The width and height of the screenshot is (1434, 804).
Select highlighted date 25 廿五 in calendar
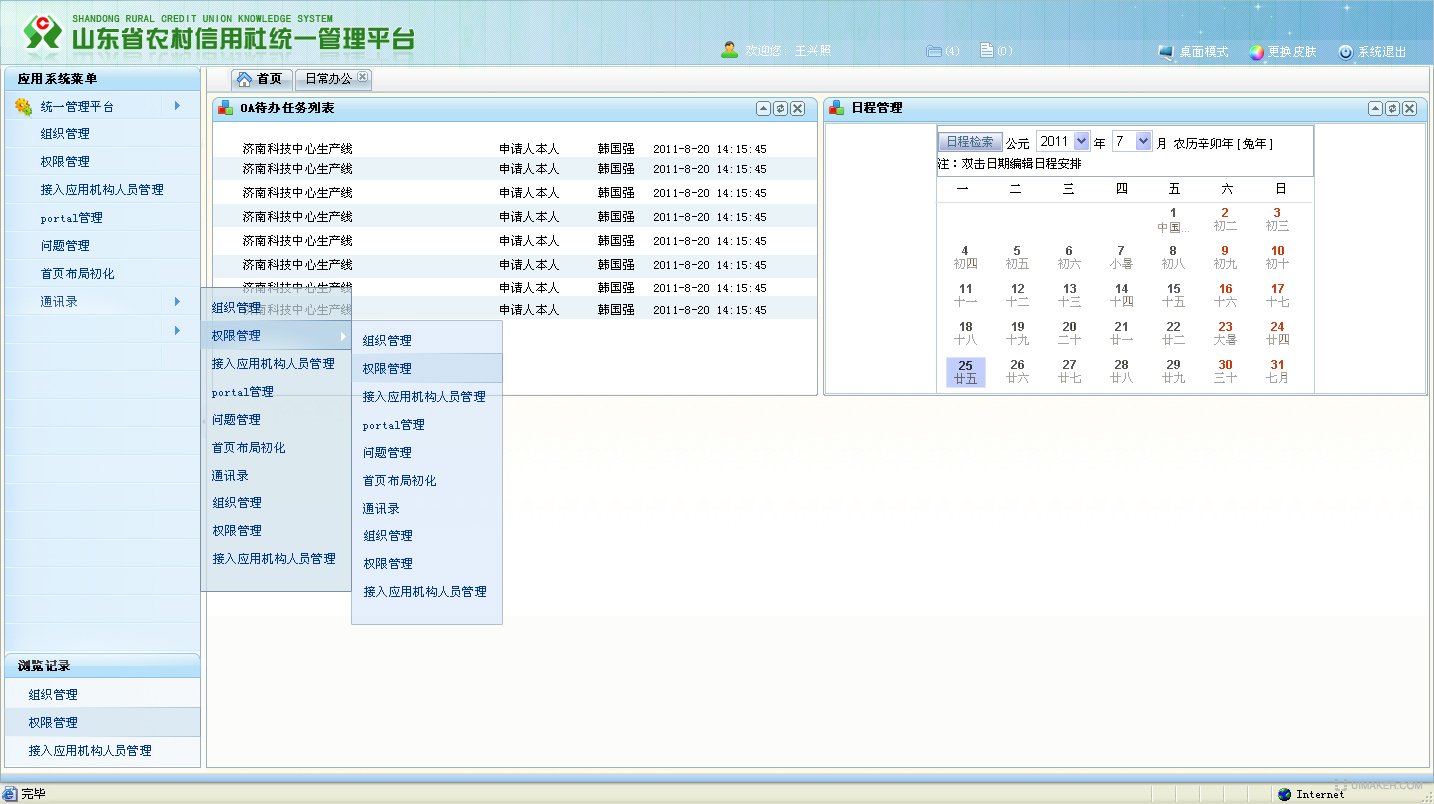tap(965, 372)
